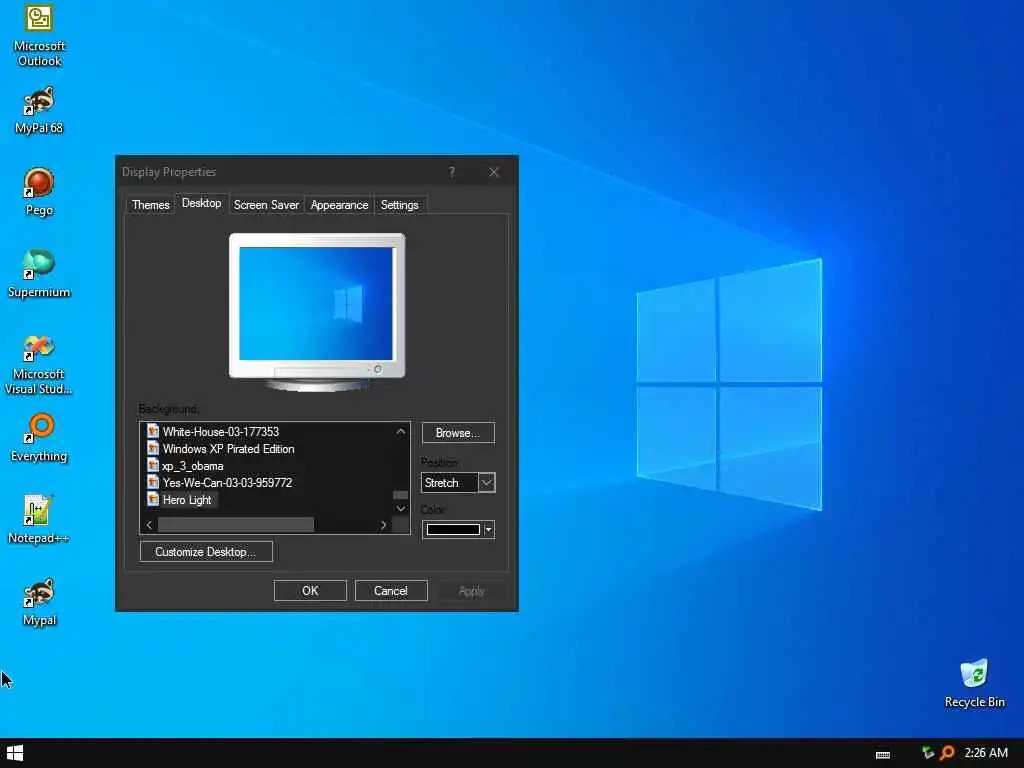Click the greyed Apply button
The width and height of the screenshot is (1024, 768).
(x=472, y=591)
